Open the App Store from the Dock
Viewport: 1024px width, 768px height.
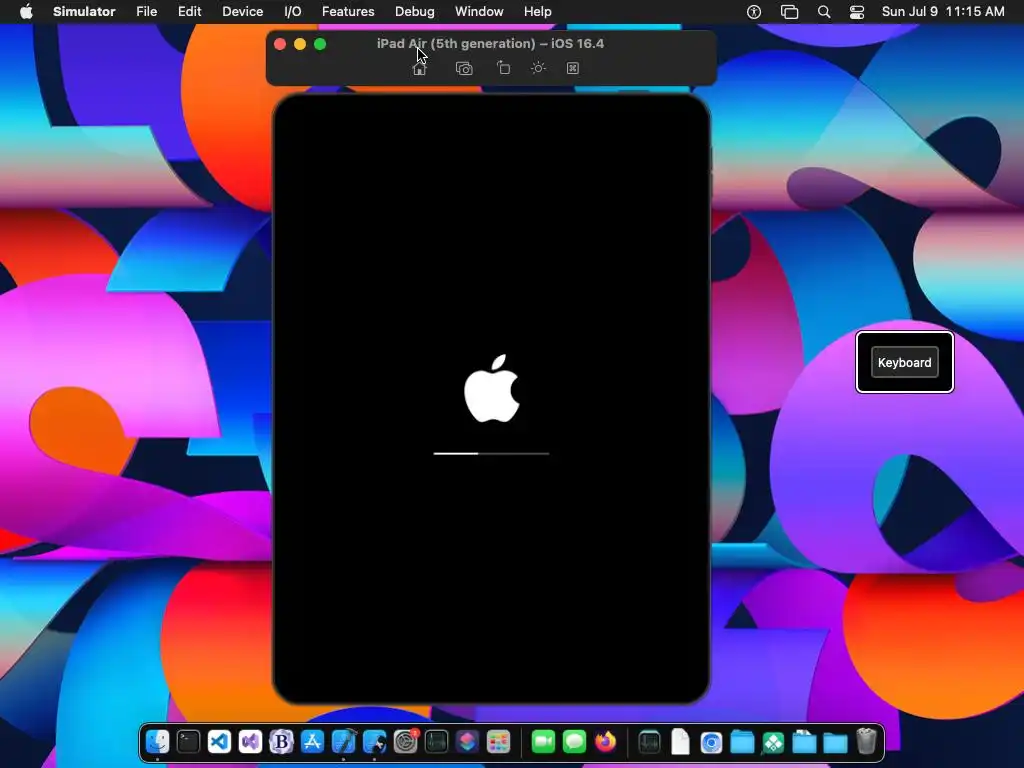pos(312,742)
